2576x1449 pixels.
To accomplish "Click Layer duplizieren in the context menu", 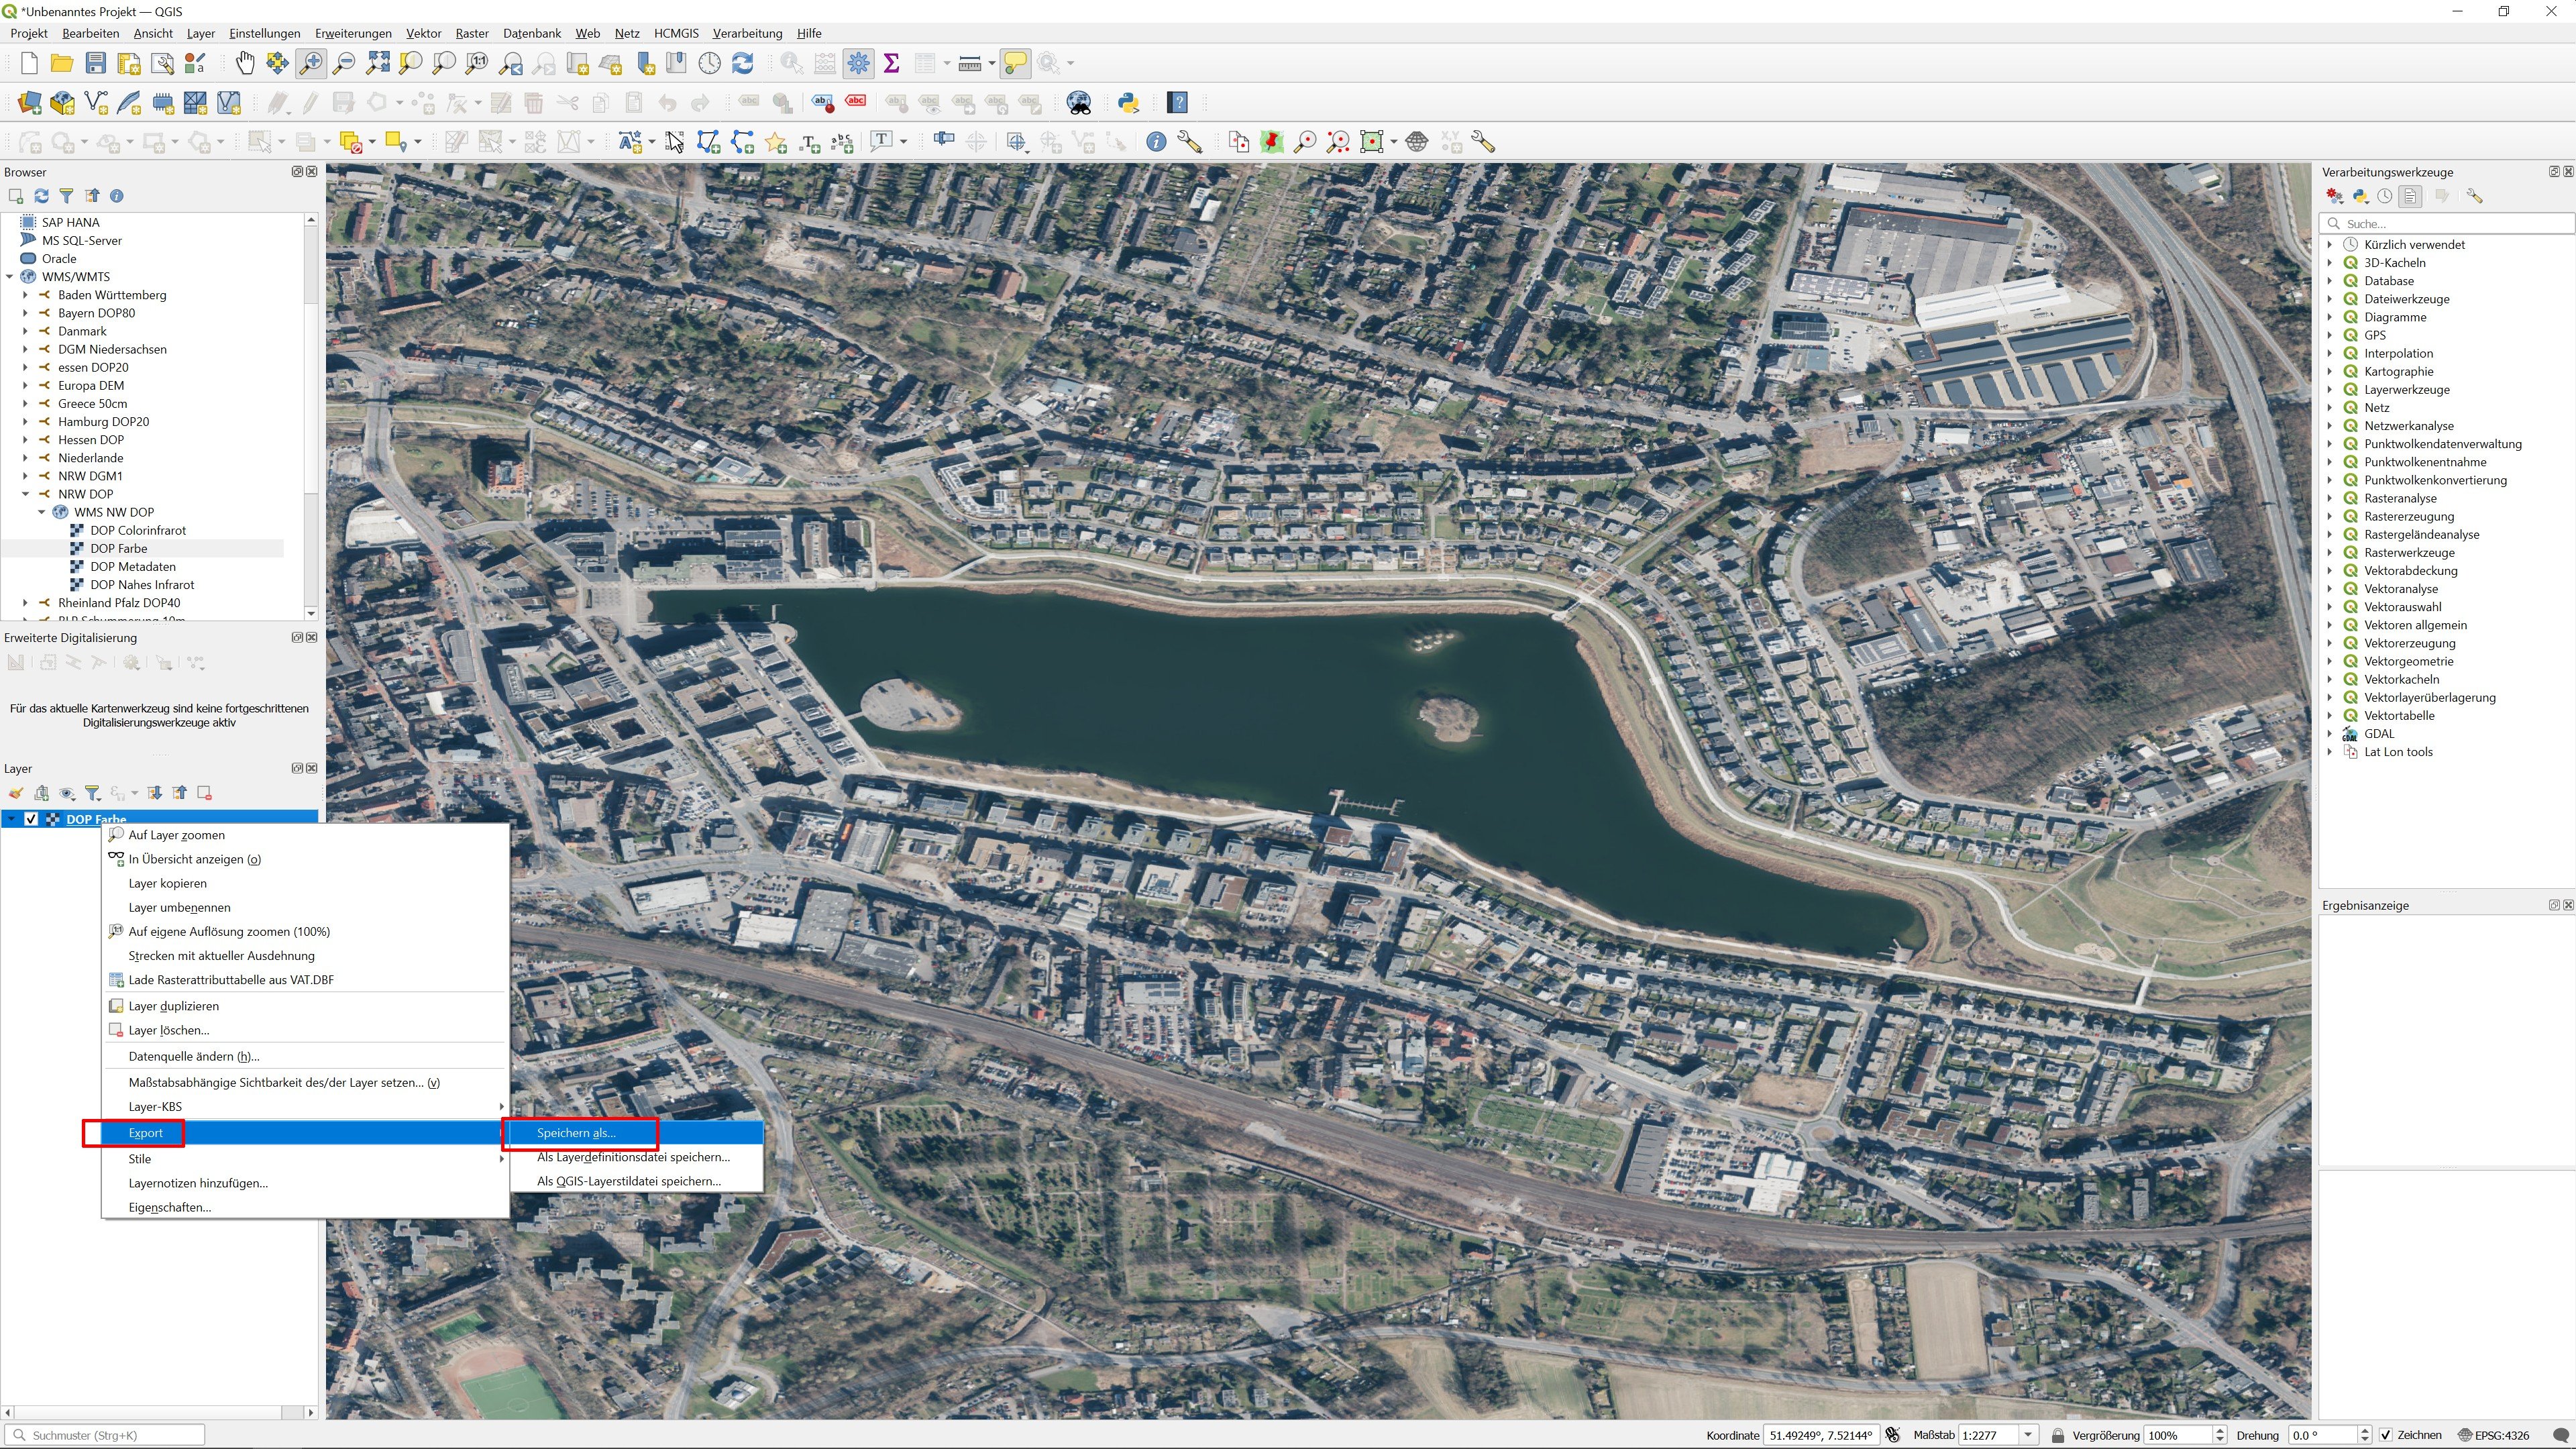I will tap(173, 1005).
